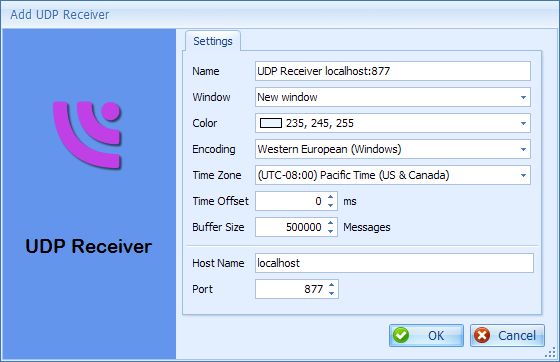Click the Port value 877
This screenshot has height=362, width=560.
tap(314, 289)
